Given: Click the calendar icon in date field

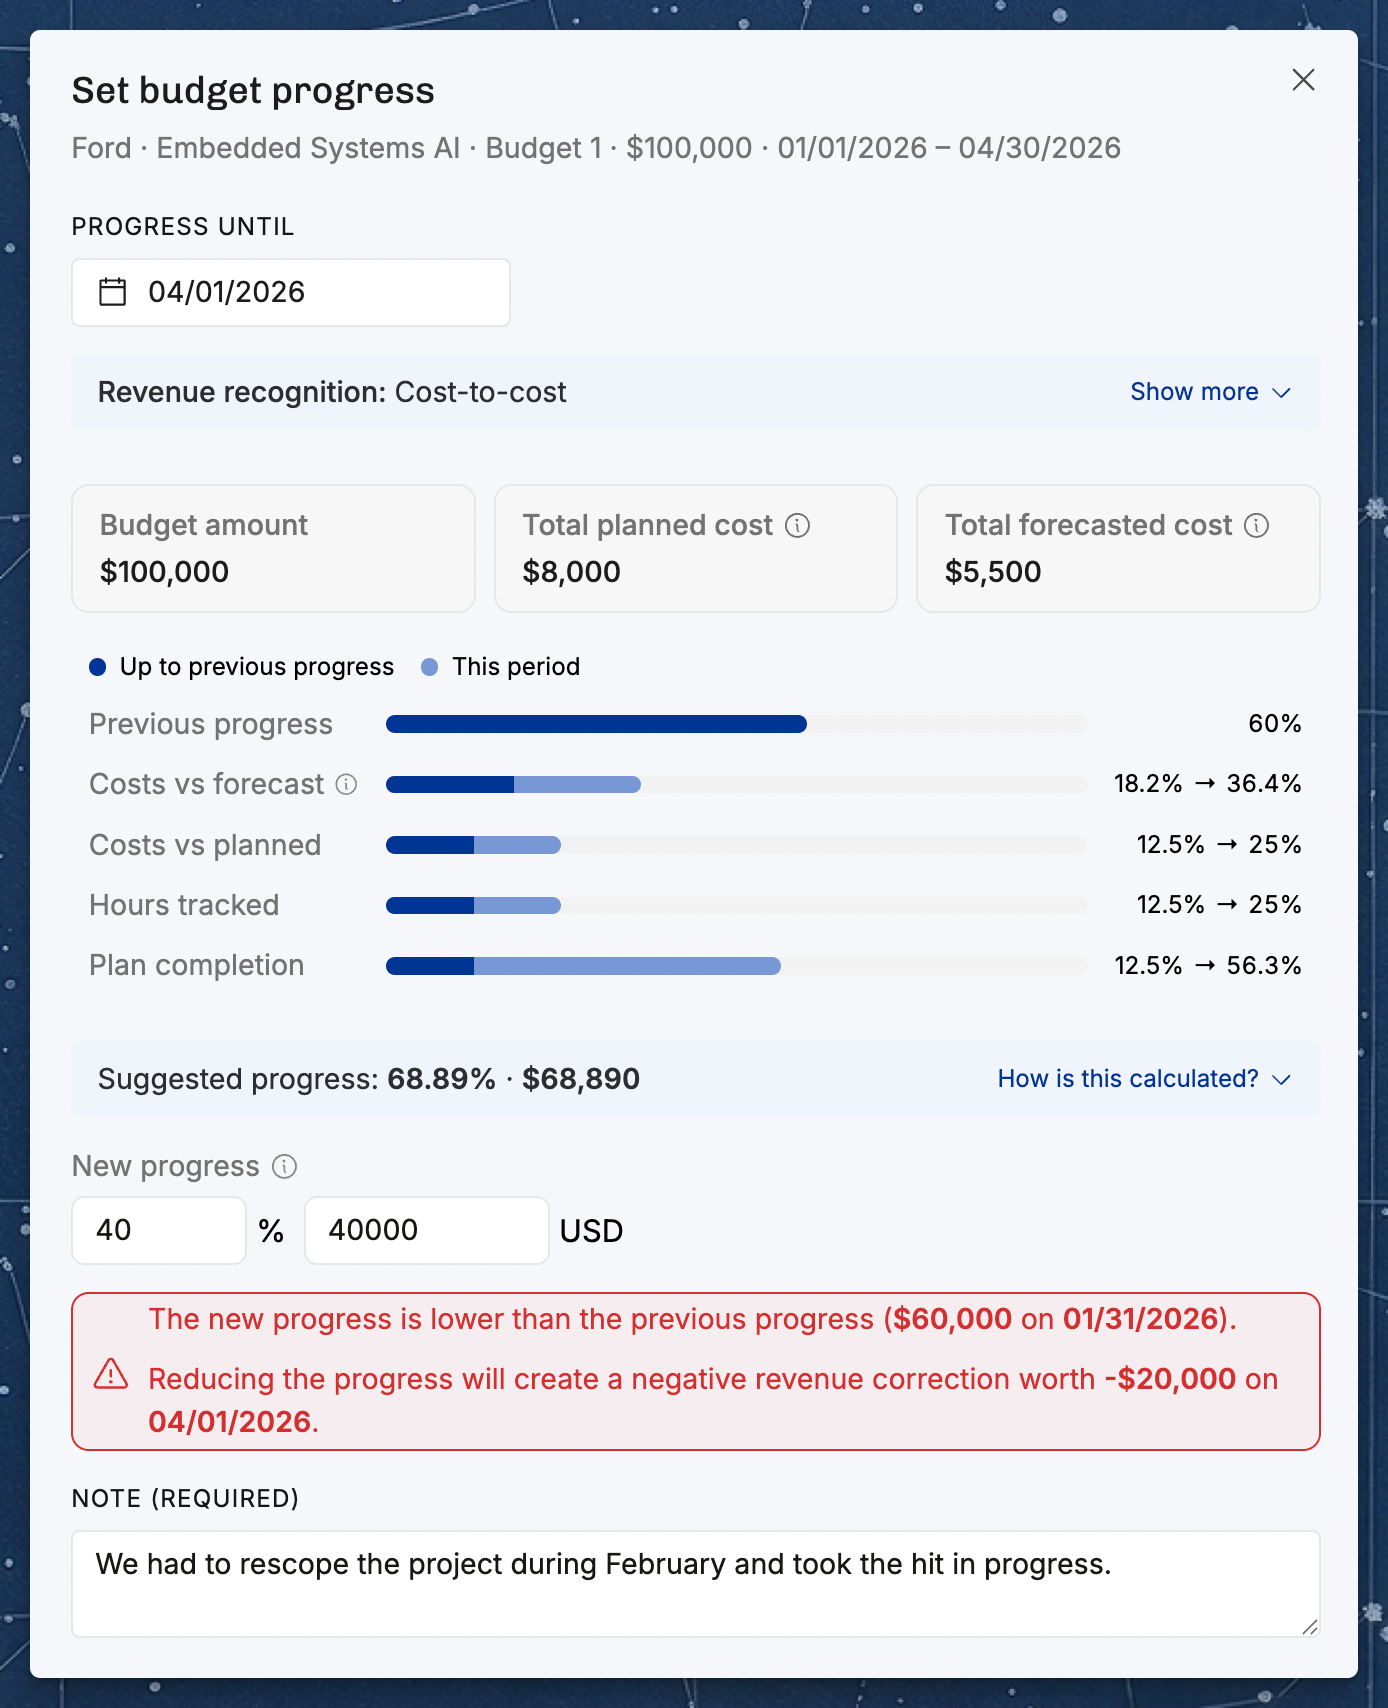Looking at the screenshot, I should coord(113,292).
